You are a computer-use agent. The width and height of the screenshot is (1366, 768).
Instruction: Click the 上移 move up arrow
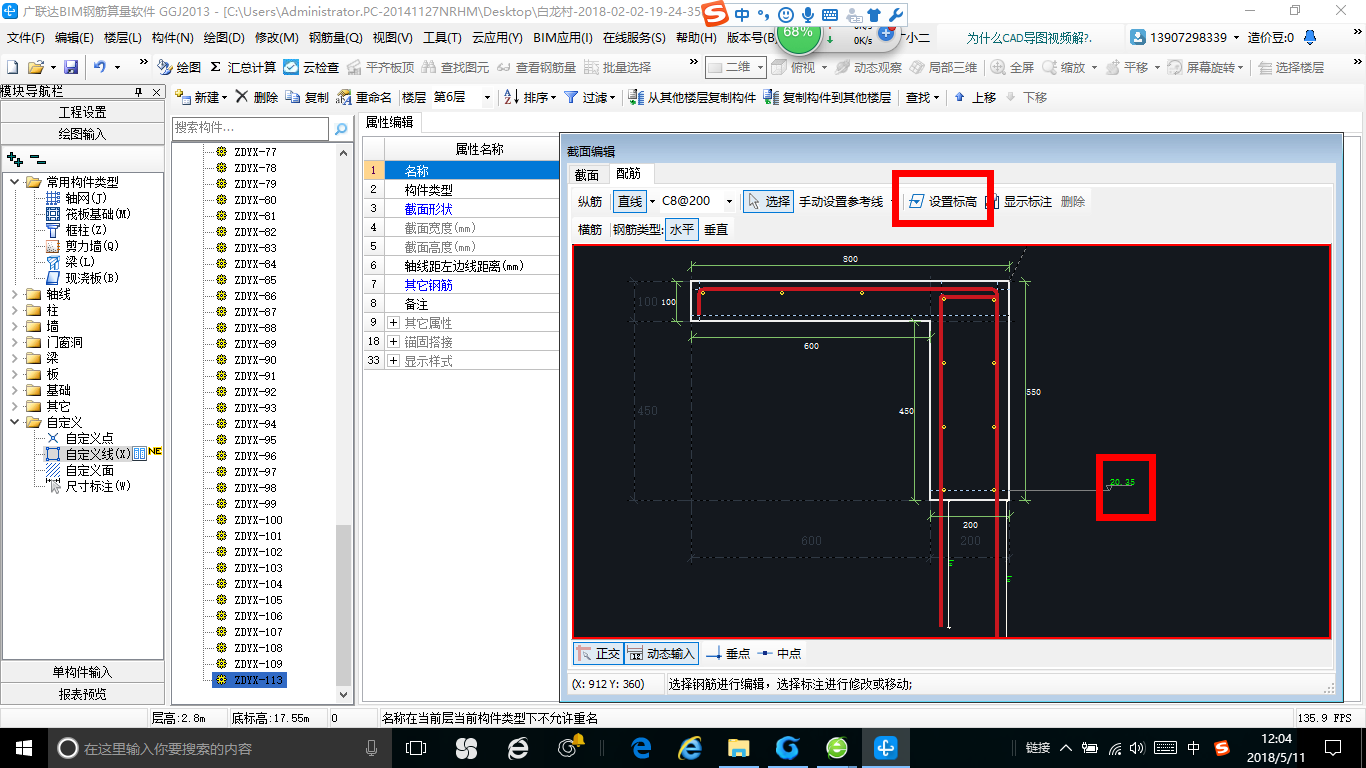[x=960, y=97]
